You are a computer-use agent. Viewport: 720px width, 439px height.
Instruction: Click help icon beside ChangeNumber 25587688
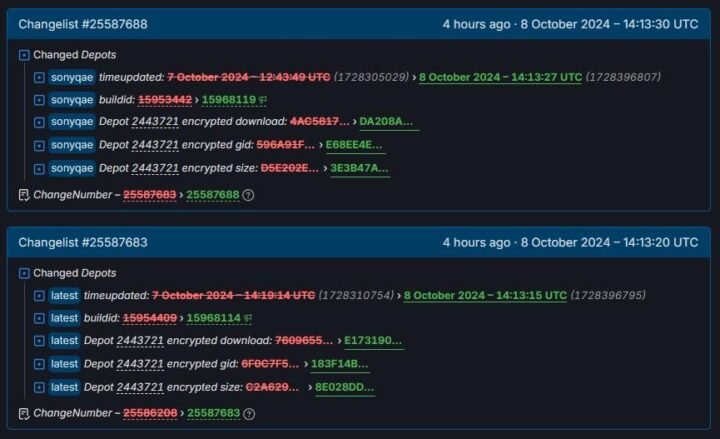(x=248, y=195)
